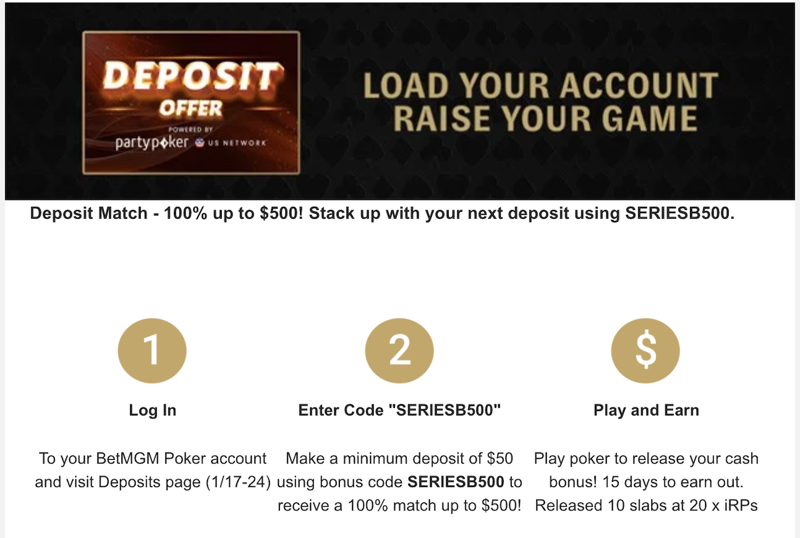
Task: Click the gold number 1 step icon
Action: [x=152, y=351]
